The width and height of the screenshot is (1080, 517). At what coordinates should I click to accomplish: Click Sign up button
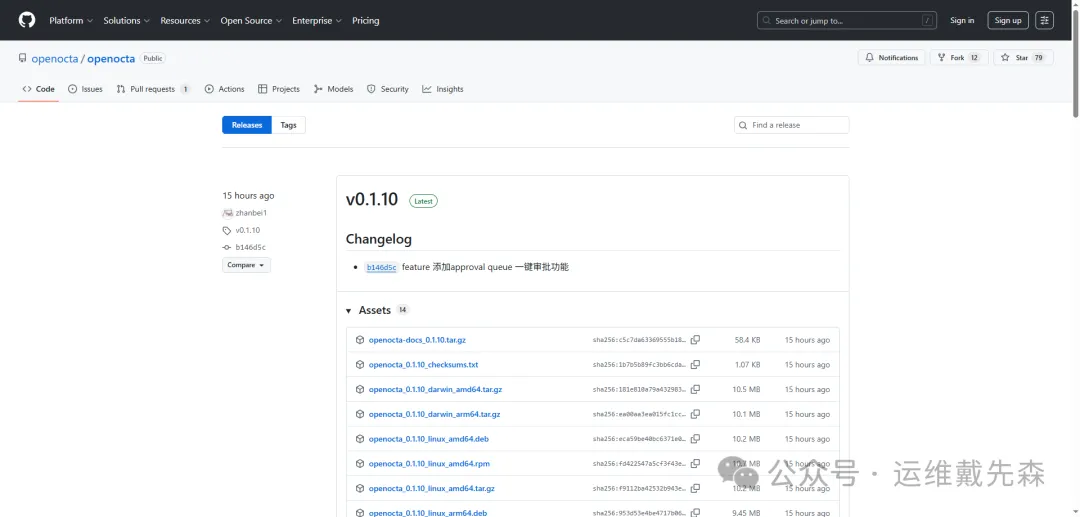(x=1008, y=21)
